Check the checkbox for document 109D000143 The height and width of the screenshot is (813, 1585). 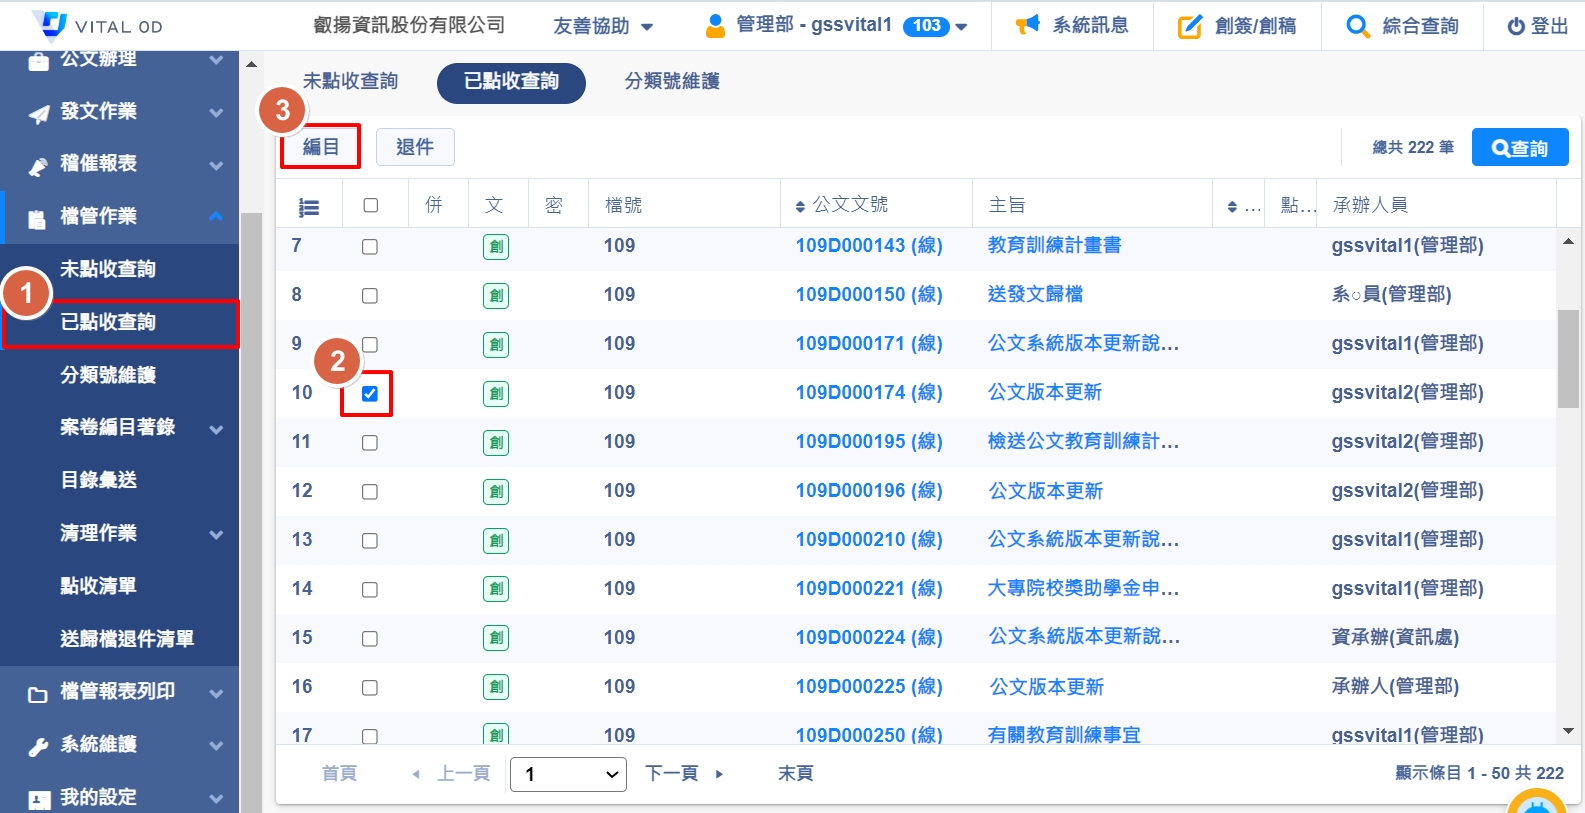pyautogui.click(x=370, y=247)
